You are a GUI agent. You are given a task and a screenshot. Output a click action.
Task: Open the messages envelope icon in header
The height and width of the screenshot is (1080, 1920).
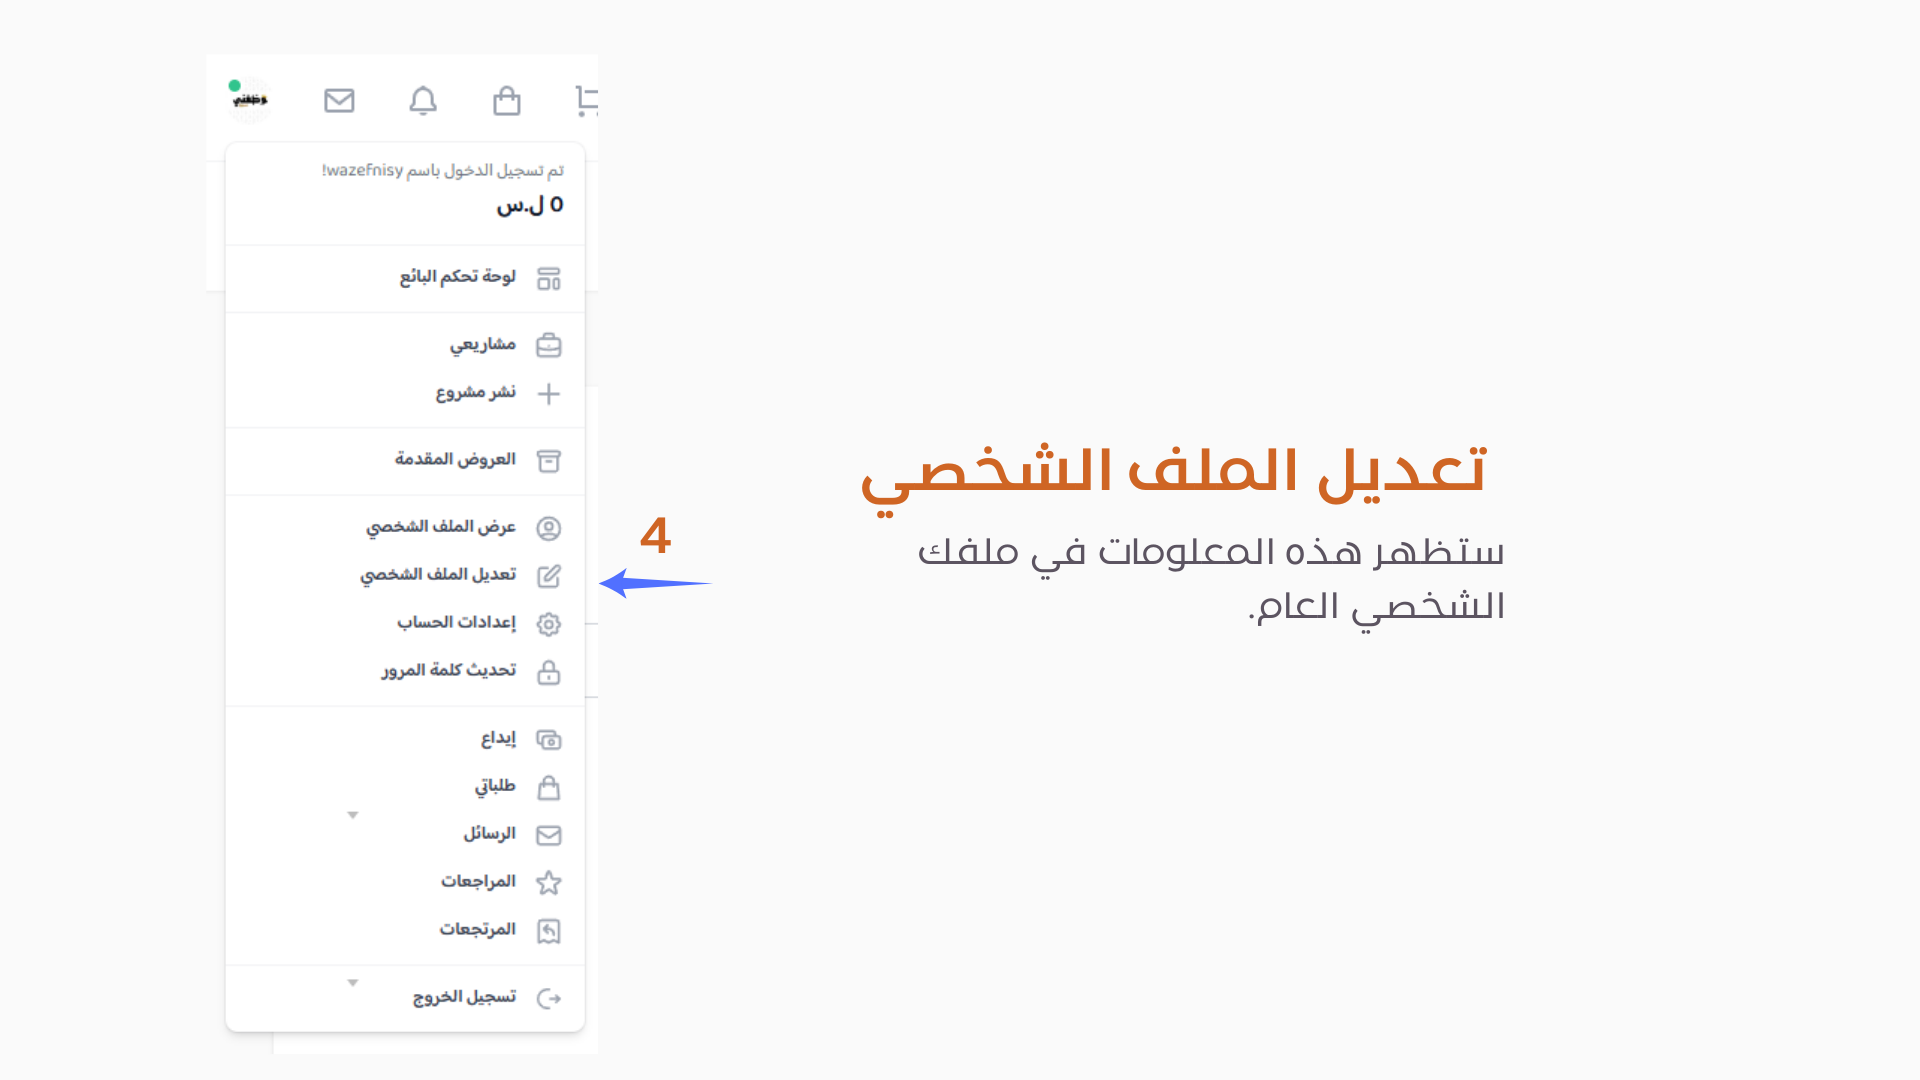[339, 101]
